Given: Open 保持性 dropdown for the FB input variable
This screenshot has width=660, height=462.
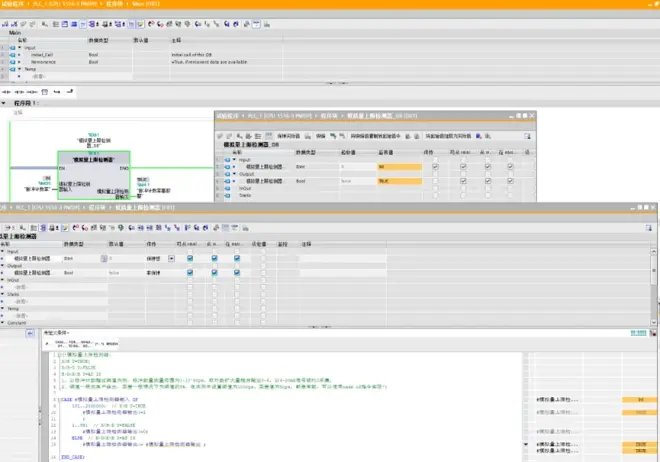Looking at the screenshot, I should click(171, 258).
